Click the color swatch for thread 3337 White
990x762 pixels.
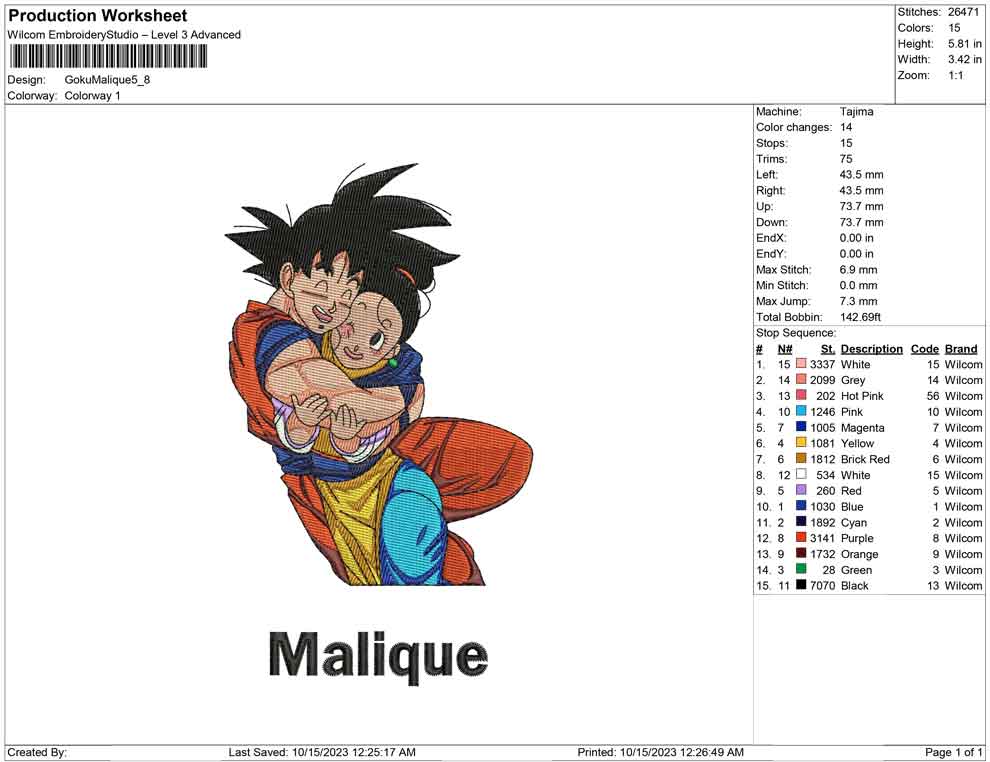801,364
